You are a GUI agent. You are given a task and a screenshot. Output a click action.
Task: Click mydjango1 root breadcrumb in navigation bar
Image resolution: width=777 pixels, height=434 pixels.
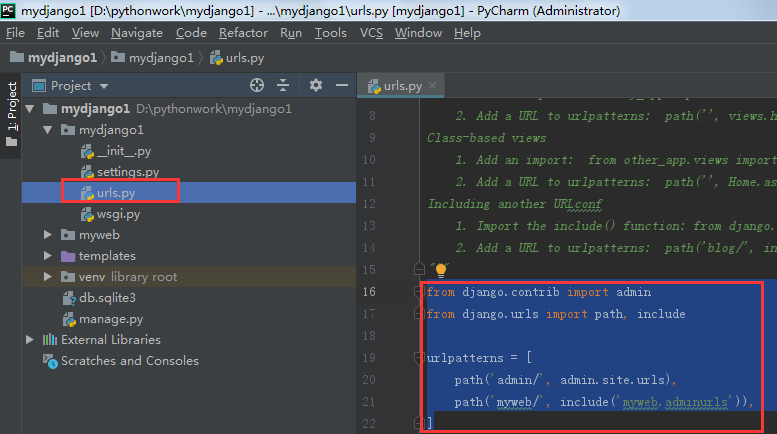click(54, 58)
